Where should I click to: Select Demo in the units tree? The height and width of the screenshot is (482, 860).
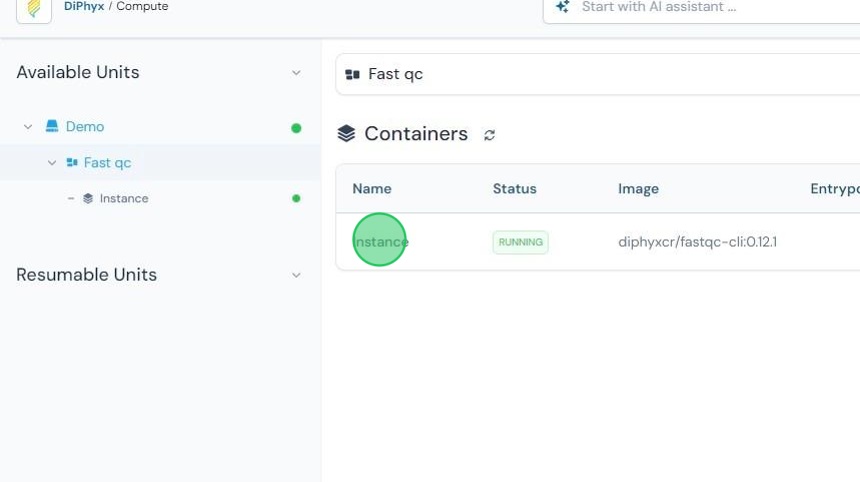click(x=85, y=127)
